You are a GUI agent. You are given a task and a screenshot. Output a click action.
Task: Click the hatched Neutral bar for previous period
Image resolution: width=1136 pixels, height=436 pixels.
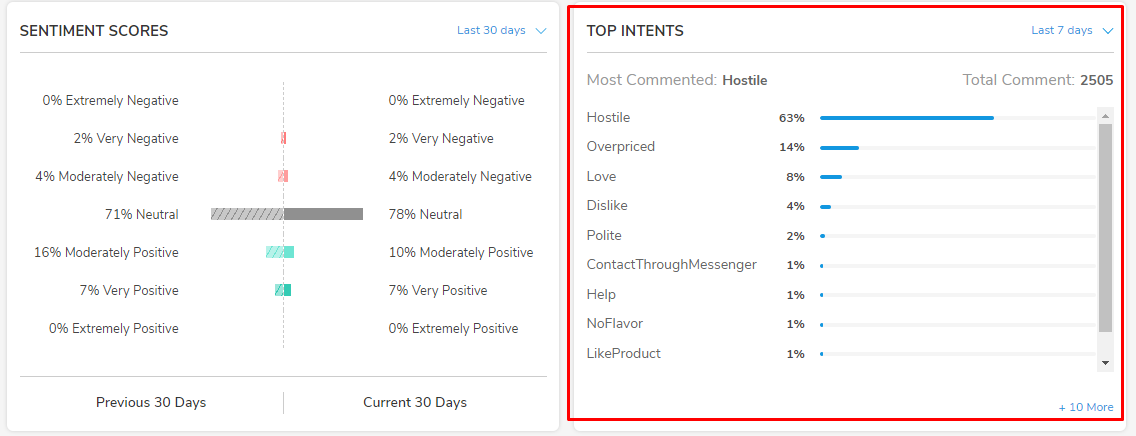(247, 214)
